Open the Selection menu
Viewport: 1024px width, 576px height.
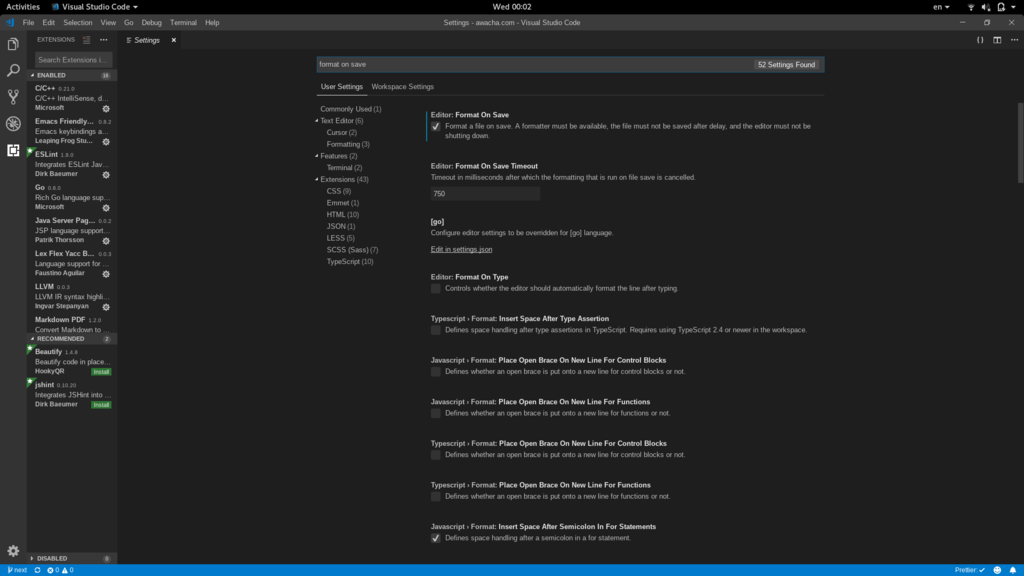[x=78, y=22]
